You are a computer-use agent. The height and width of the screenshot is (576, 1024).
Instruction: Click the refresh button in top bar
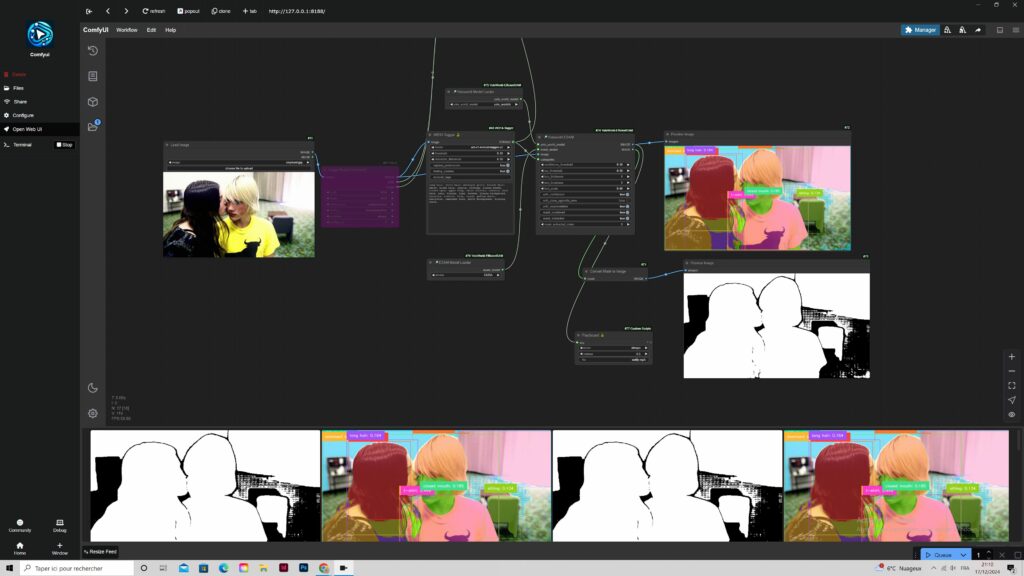153,11
